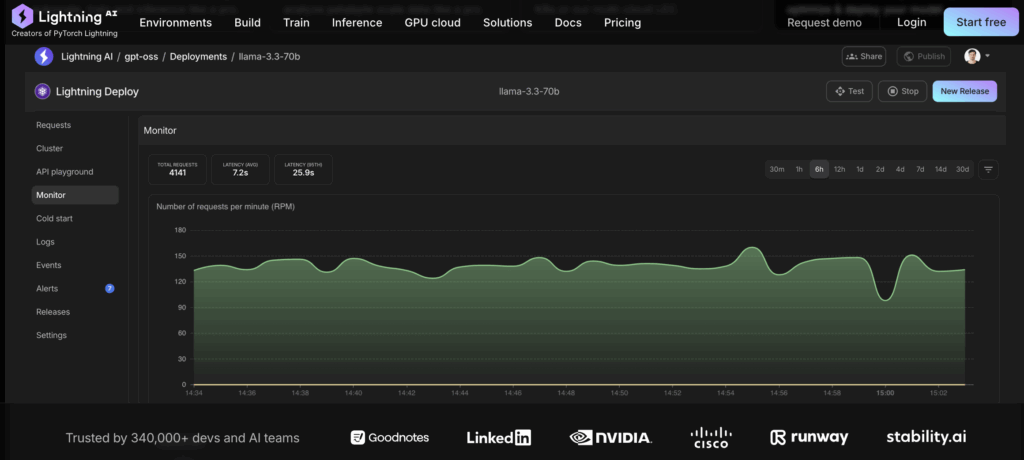Switch the time range to 12h

(x=839, y=169)
